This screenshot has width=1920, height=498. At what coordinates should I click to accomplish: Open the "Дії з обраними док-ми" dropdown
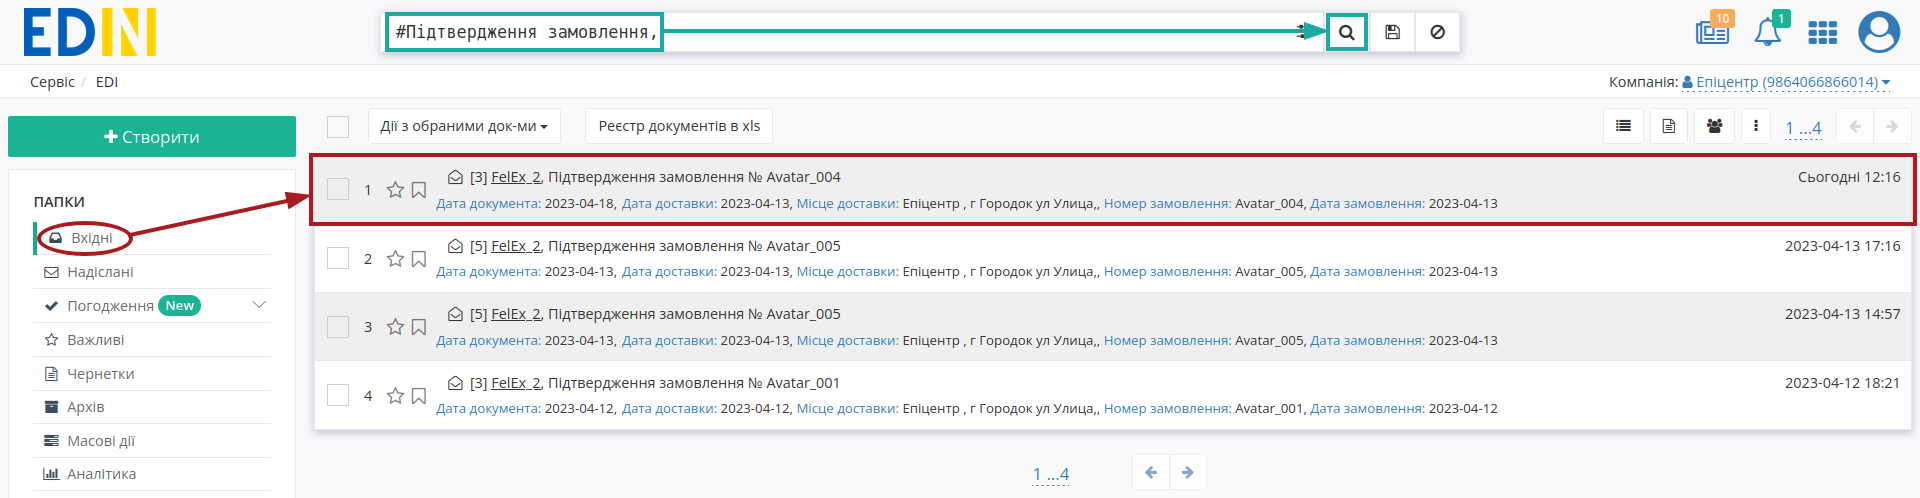[464, 126]
